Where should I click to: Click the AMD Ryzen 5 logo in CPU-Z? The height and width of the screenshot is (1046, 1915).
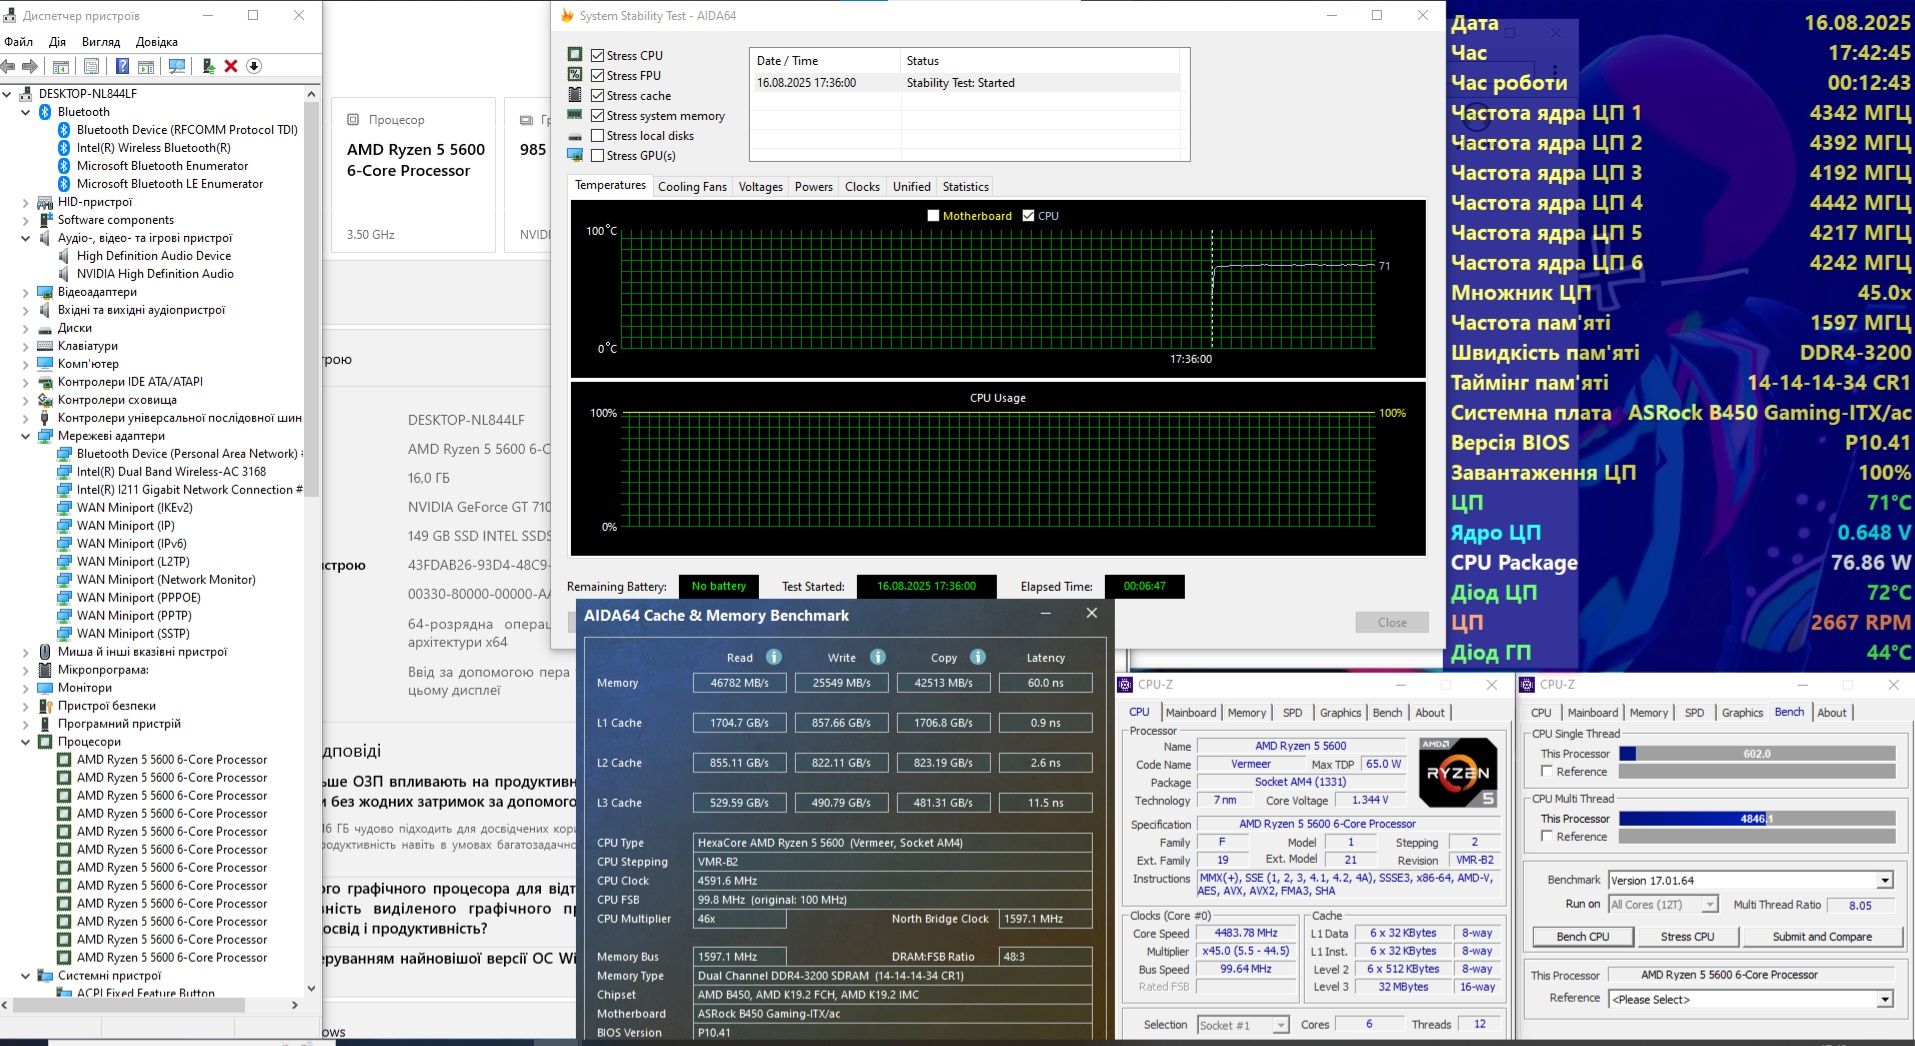point(1458,772)
